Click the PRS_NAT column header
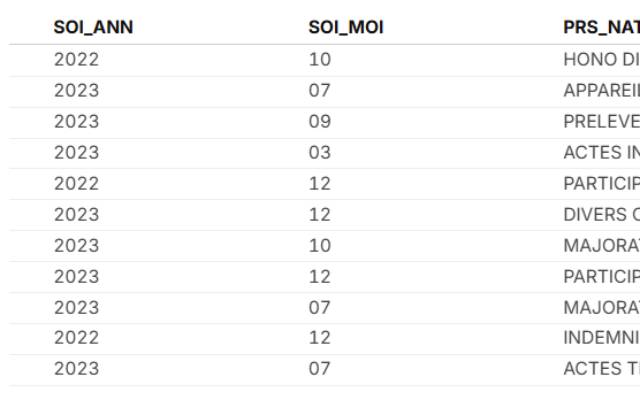The image size is (640, 400). [x=600, y=27]
